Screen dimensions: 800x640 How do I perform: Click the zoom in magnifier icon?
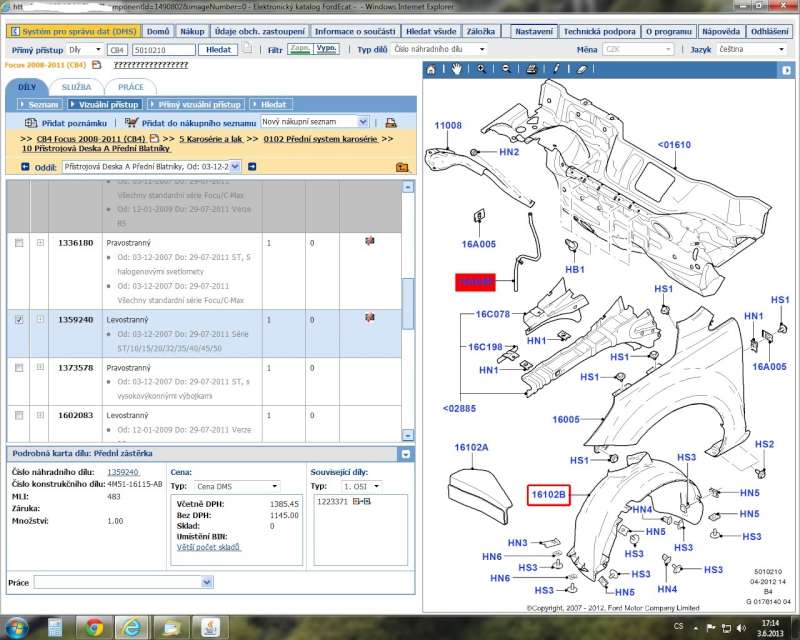[481, 69]
